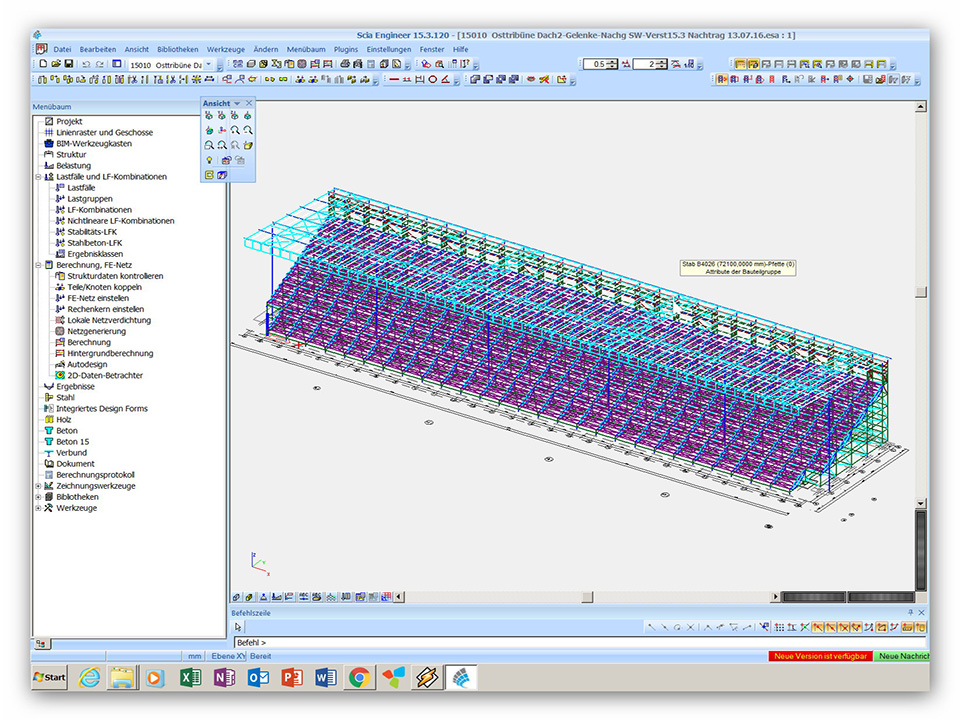Screen dimensions: 960x720
Task: Open the Bibliotheken menu
Action: tap(177, 49)
